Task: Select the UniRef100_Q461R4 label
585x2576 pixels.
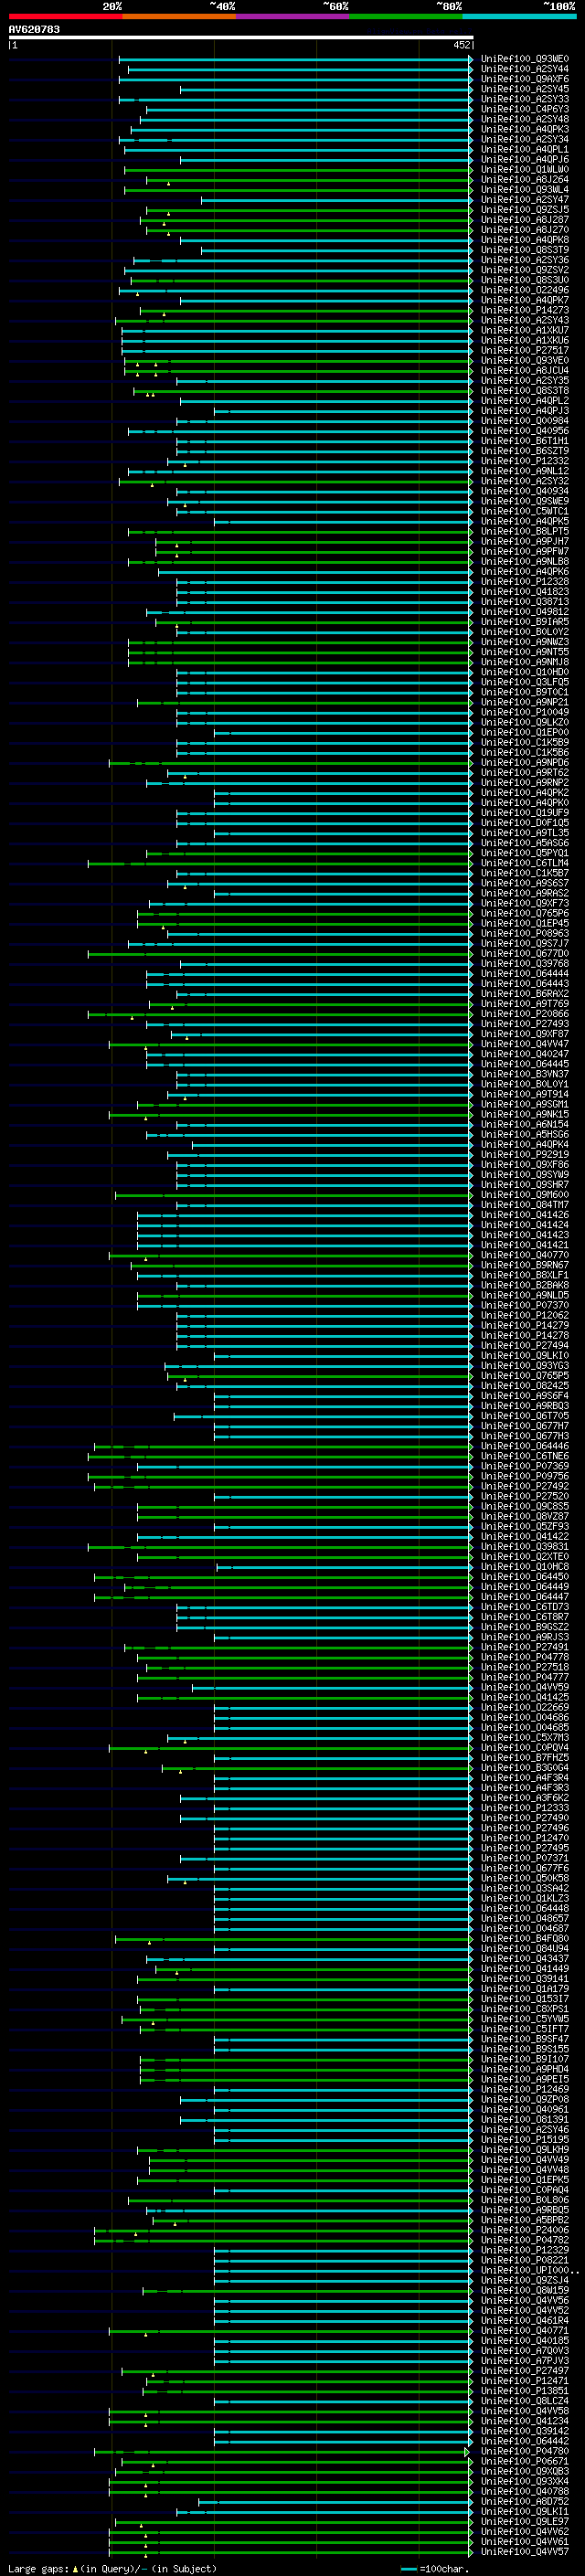Action: (x=525, y=2320)
